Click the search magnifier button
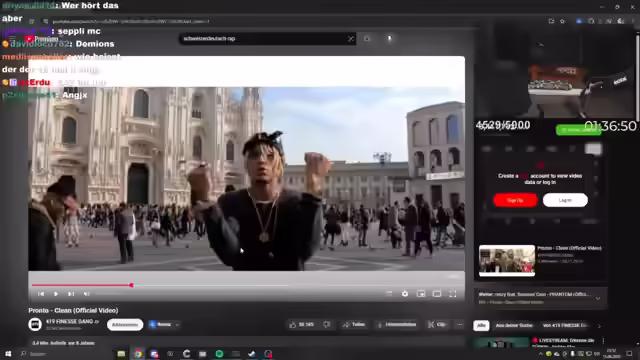 (367, 39)
